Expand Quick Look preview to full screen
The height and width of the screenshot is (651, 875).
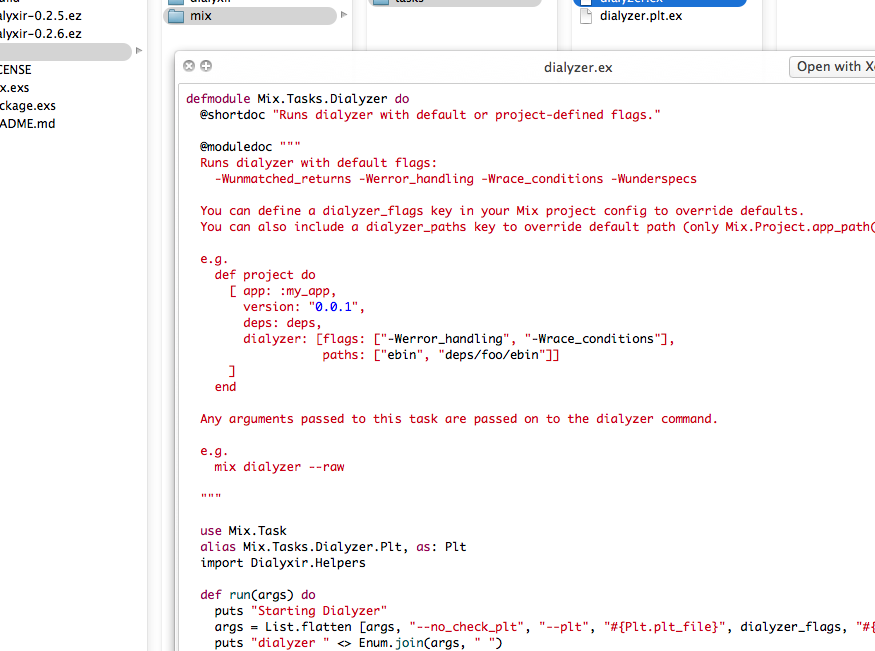click(x=206, y=66)
